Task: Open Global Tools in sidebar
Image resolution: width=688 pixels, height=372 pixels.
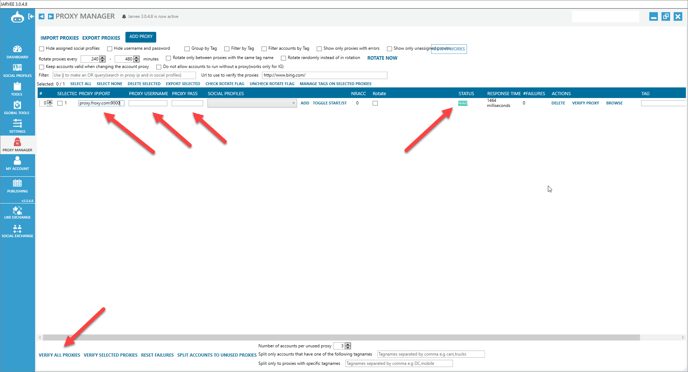Action: point(17,107)
